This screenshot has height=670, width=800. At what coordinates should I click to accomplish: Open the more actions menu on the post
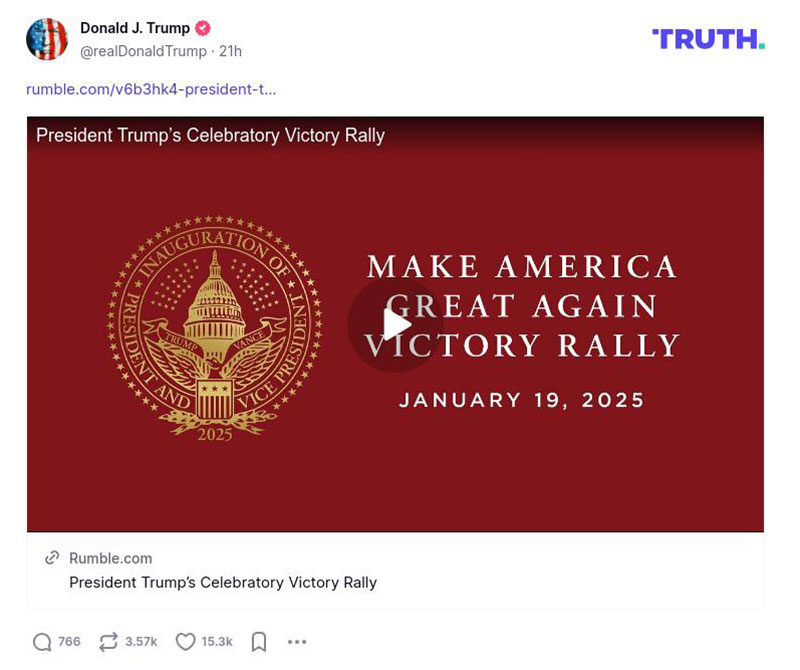click(x=296, y=641)
